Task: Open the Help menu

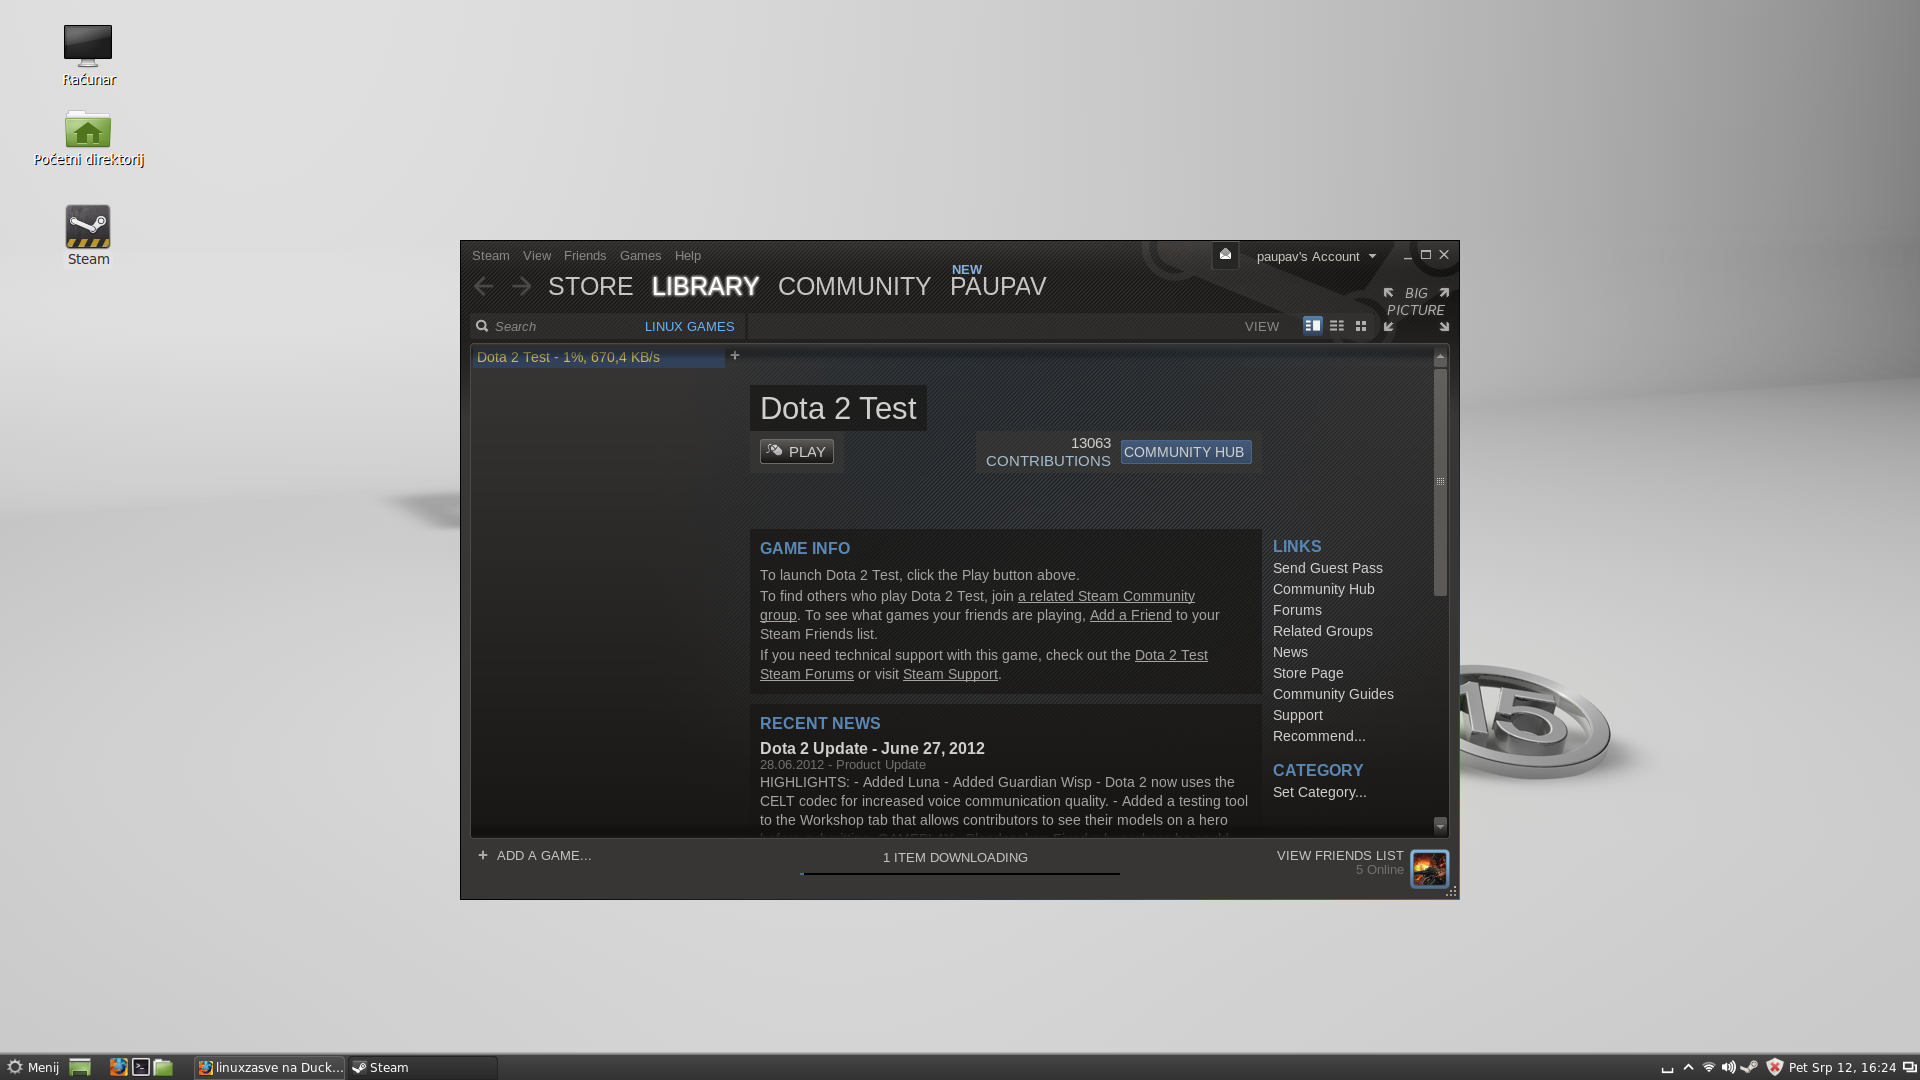Action: 688,256
